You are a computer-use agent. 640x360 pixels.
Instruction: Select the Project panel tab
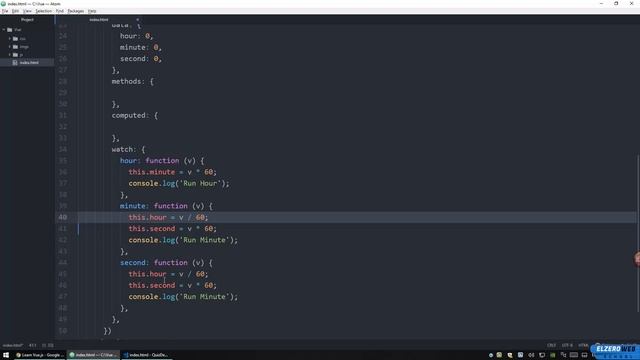tap(27, 20)
